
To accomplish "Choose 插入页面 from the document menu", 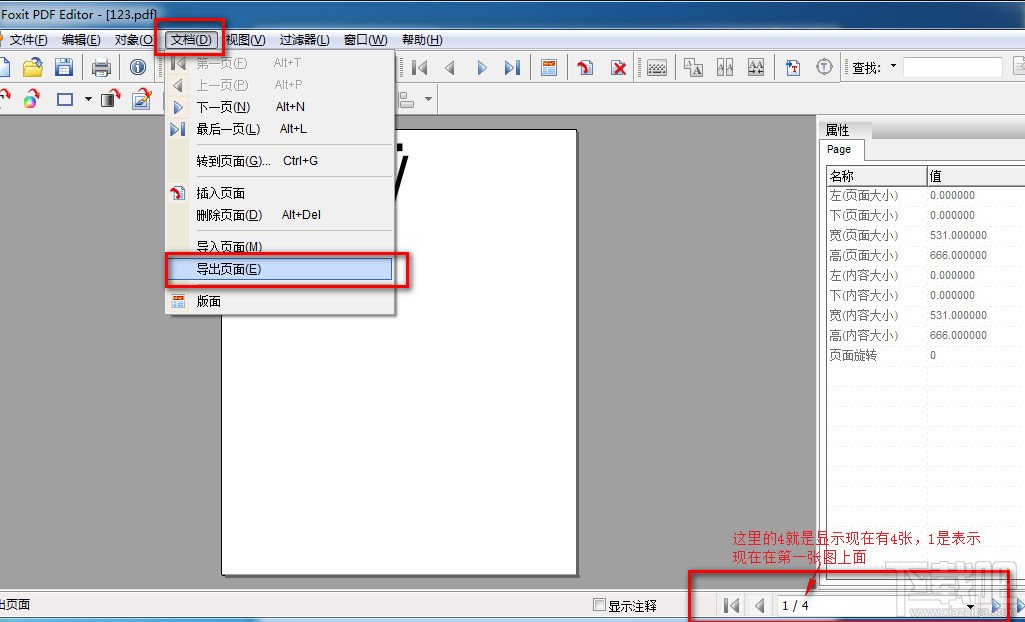I will click(x=280, y=193).
